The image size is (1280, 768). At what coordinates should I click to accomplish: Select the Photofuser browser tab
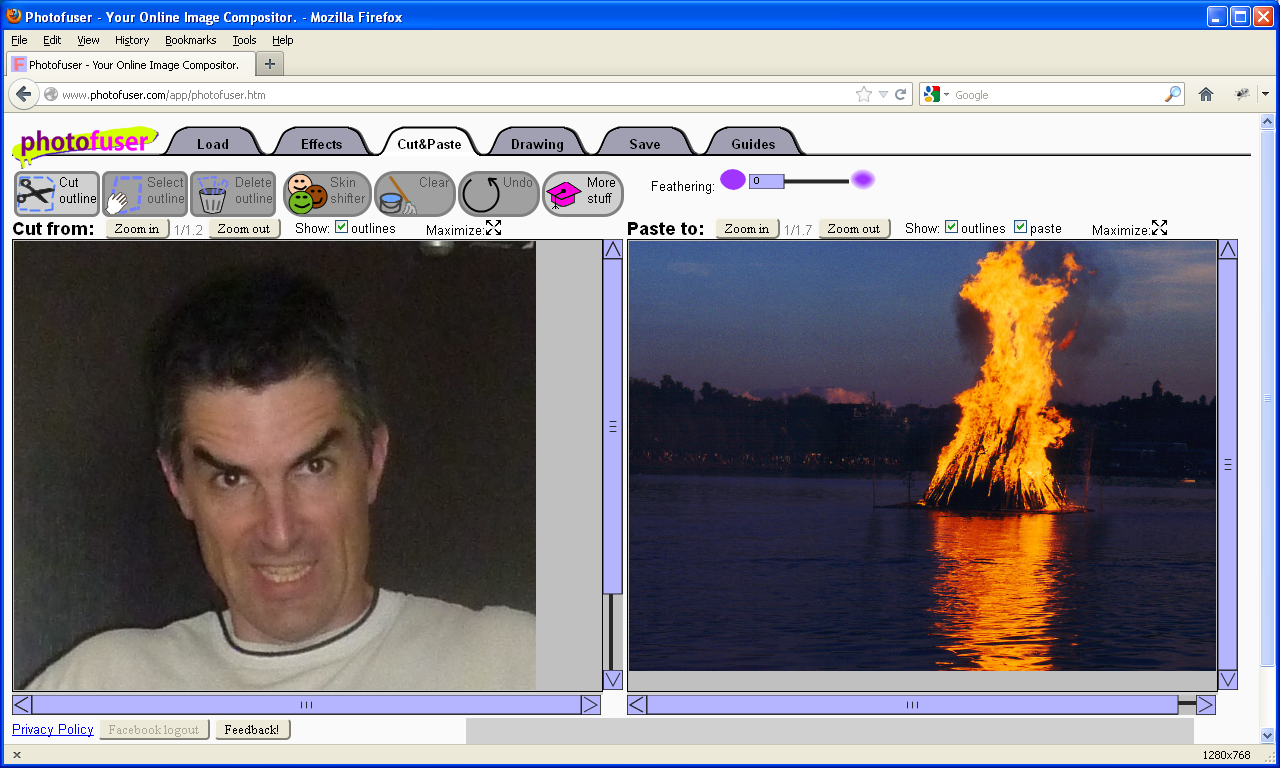point(130,64)
